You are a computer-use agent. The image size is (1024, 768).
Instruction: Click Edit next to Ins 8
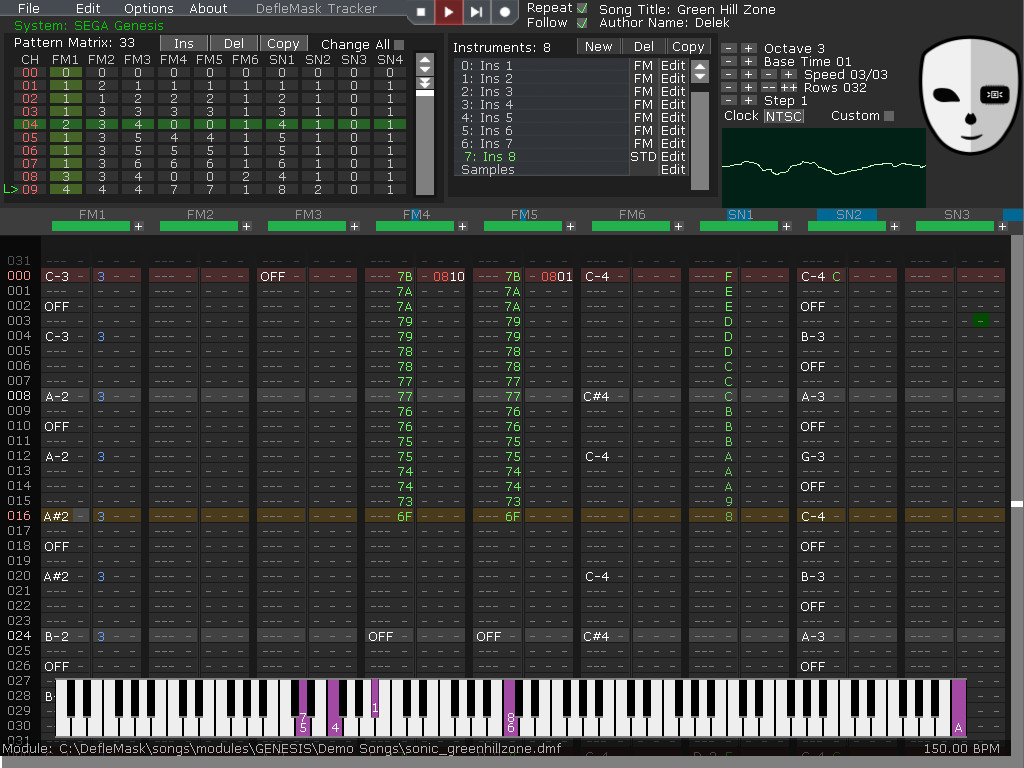tap(673, 156)
